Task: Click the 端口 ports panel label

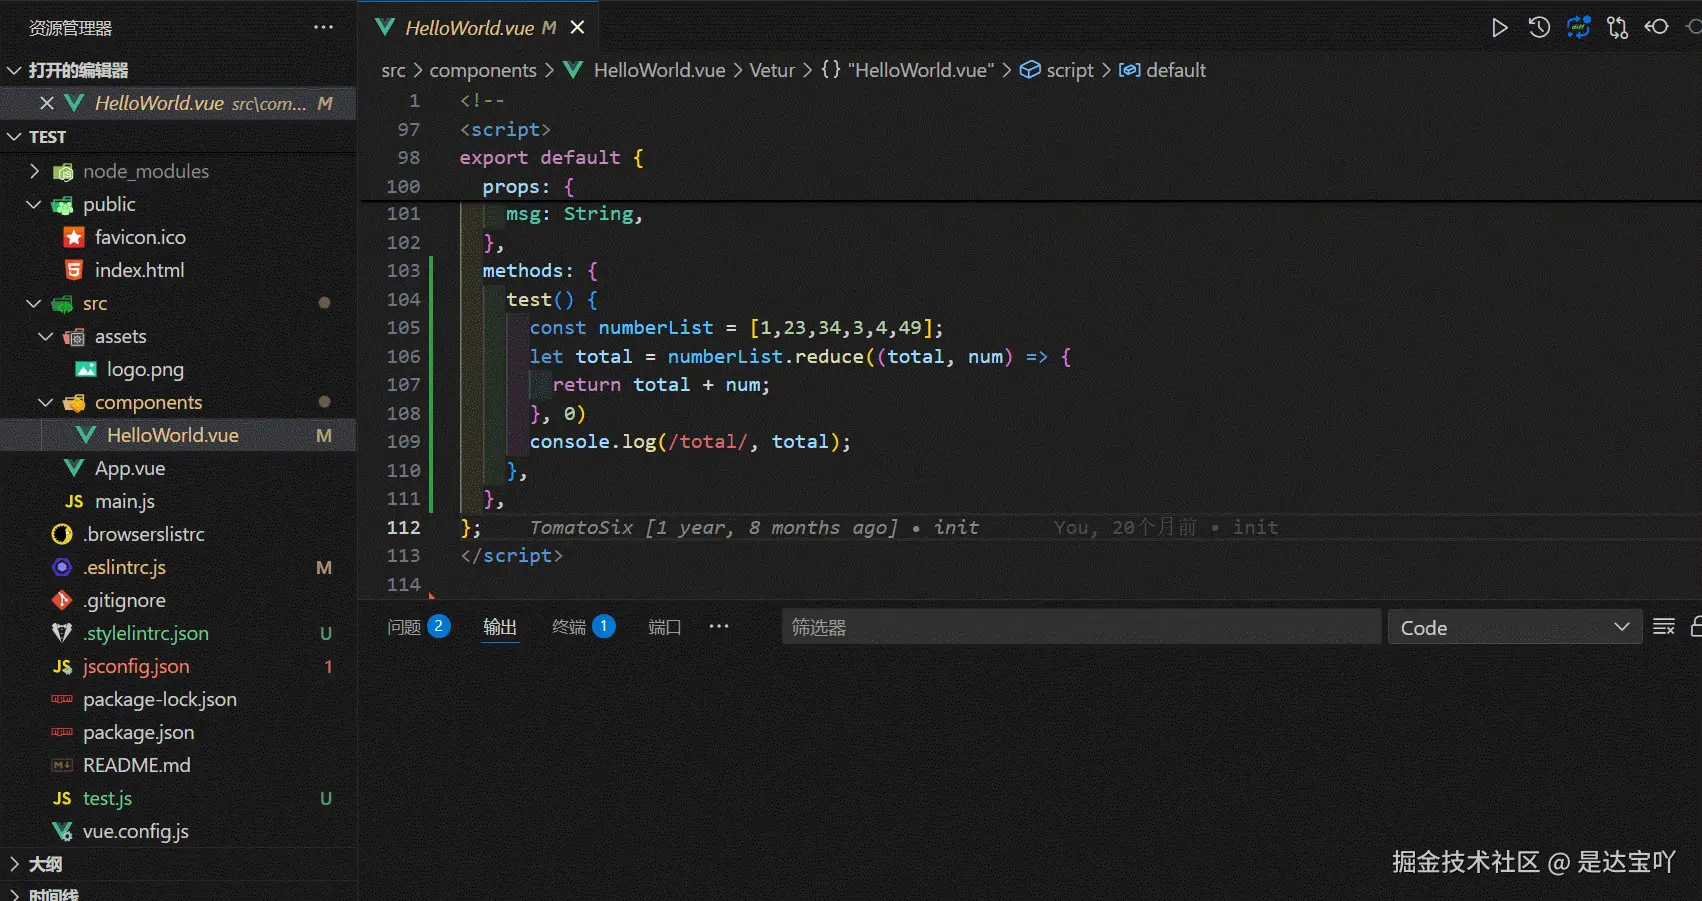Action: [x=663, y=627]
